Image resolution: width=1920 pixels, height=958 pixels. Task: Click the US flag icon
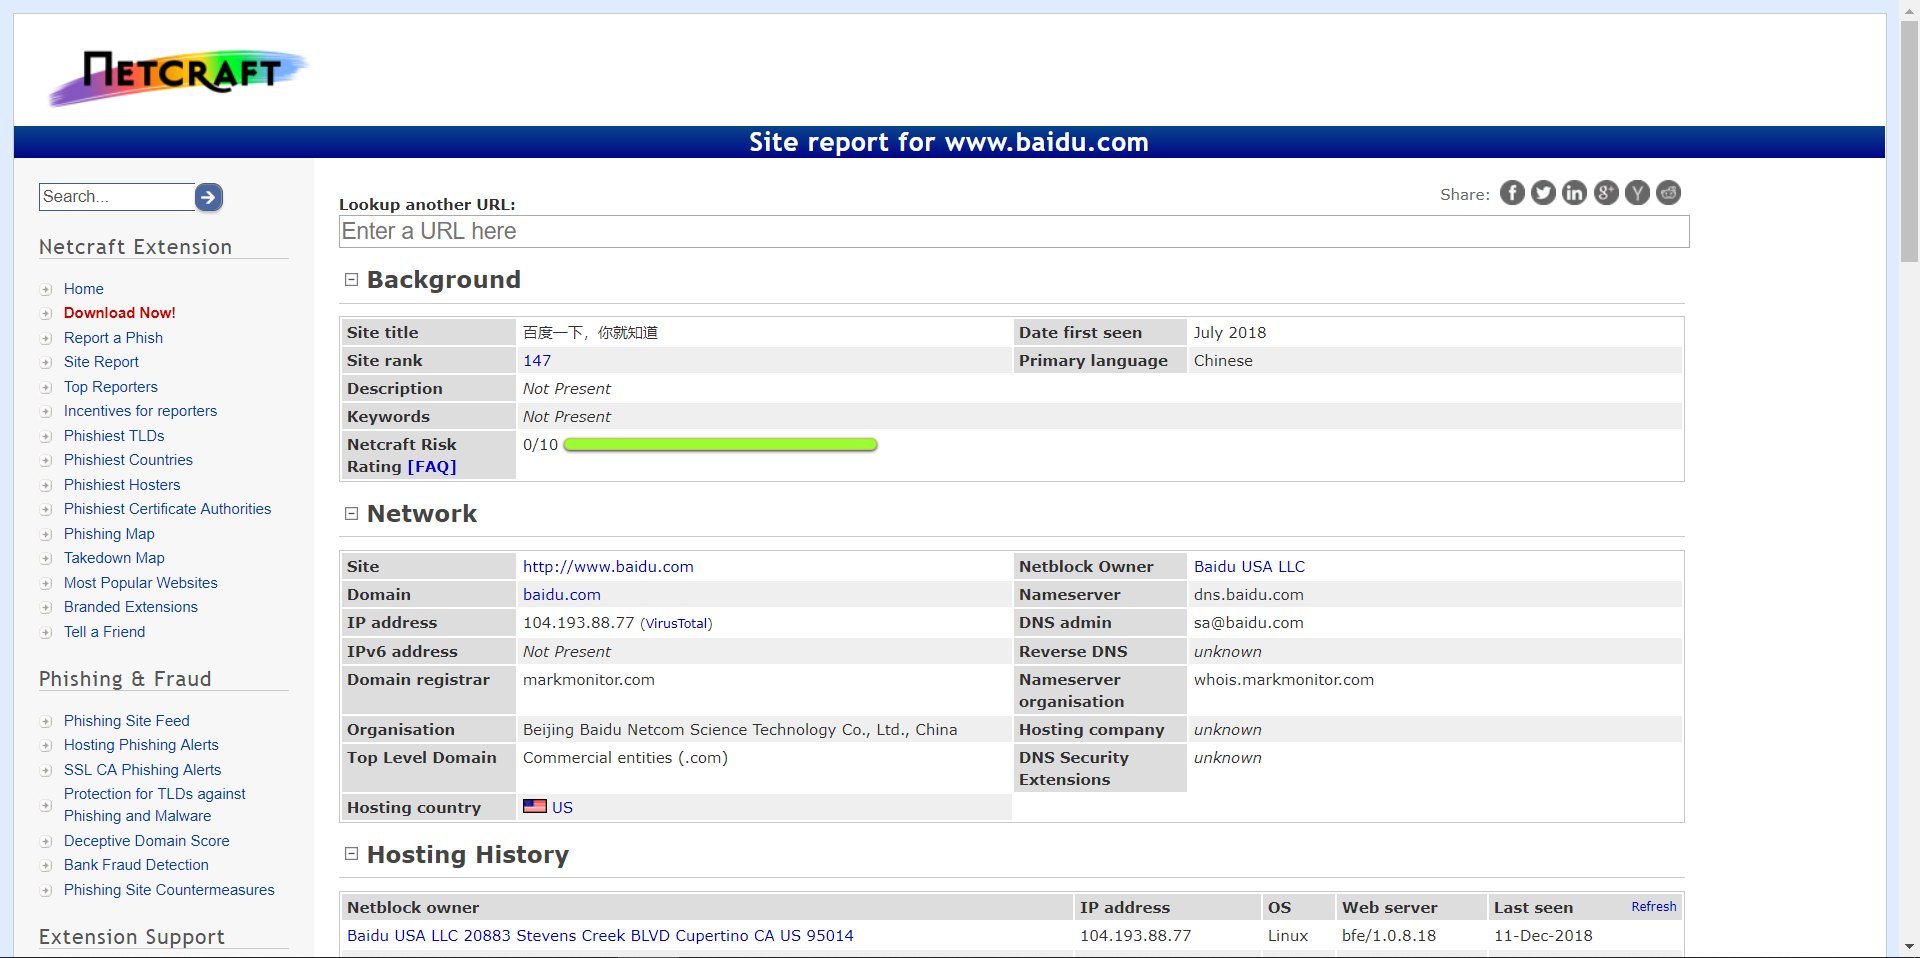(534, 806)
